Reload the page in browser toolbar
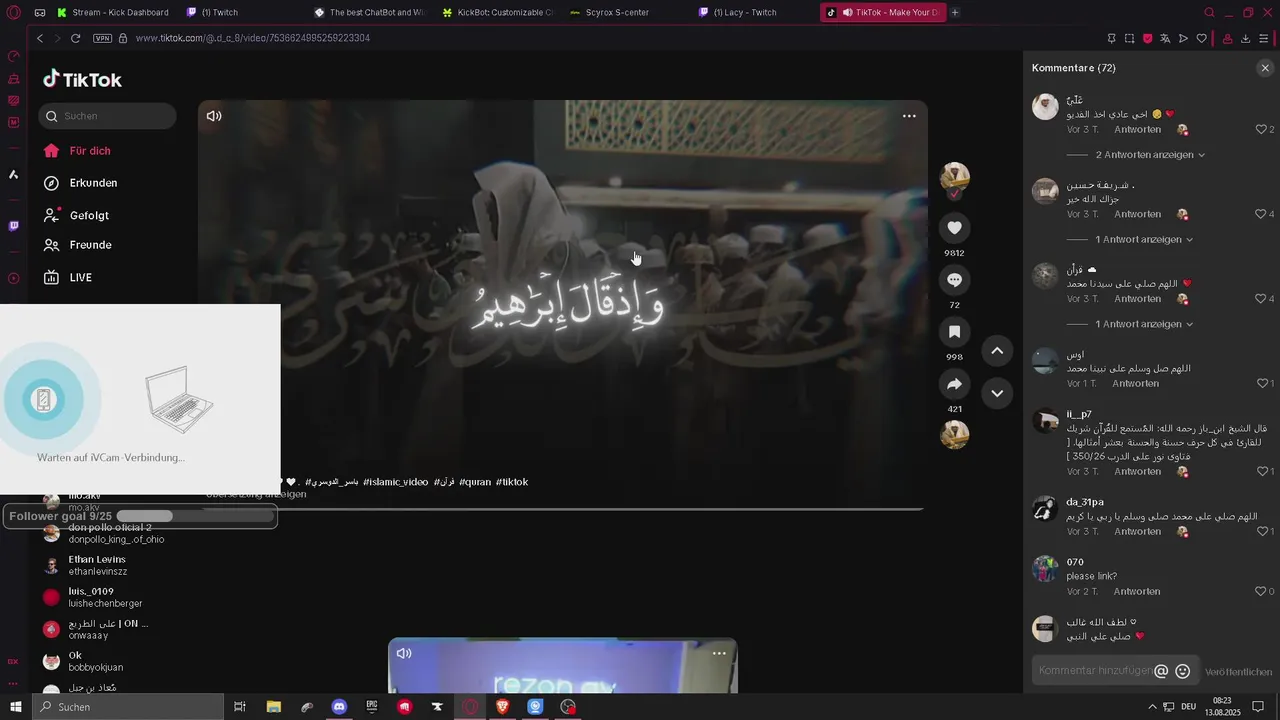The height and width of the screenshot is (720, 1280). 75,38
